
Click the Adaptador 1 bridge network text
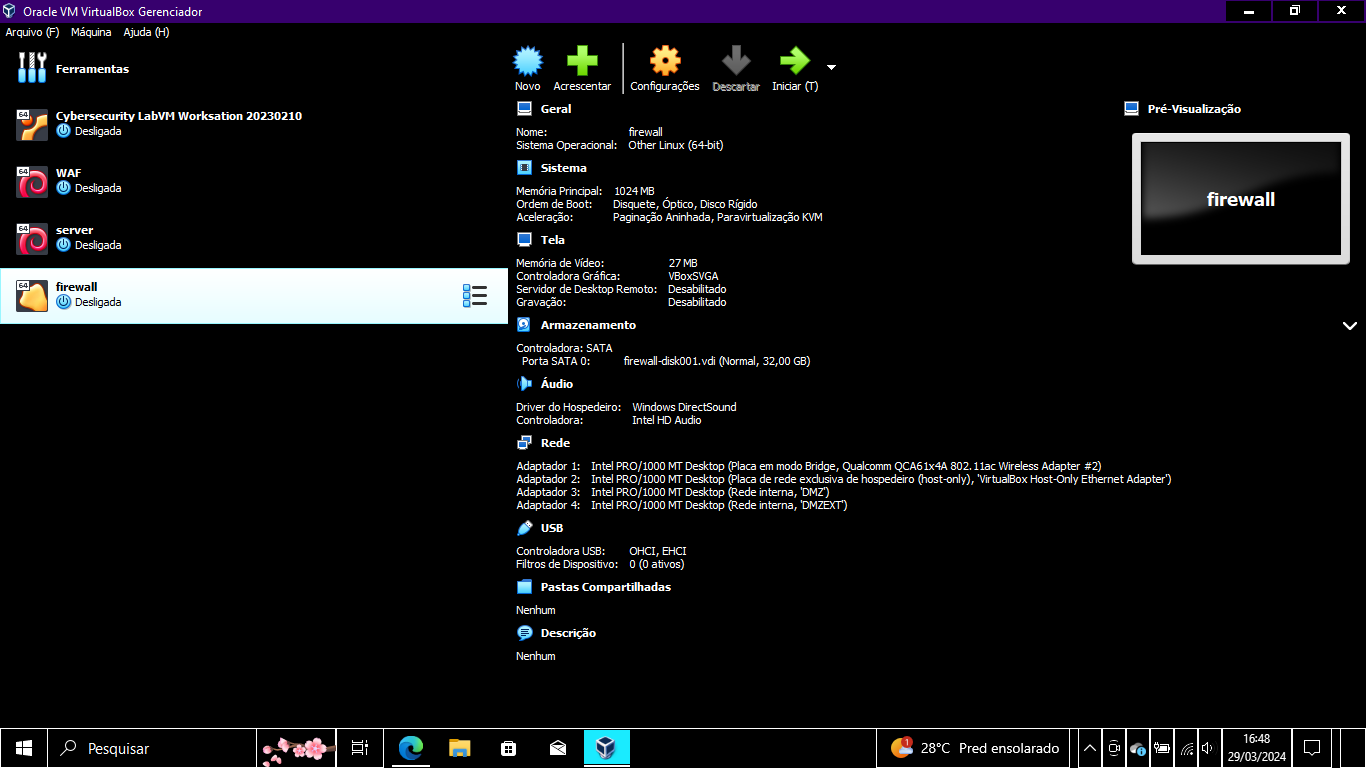[846, 466]
